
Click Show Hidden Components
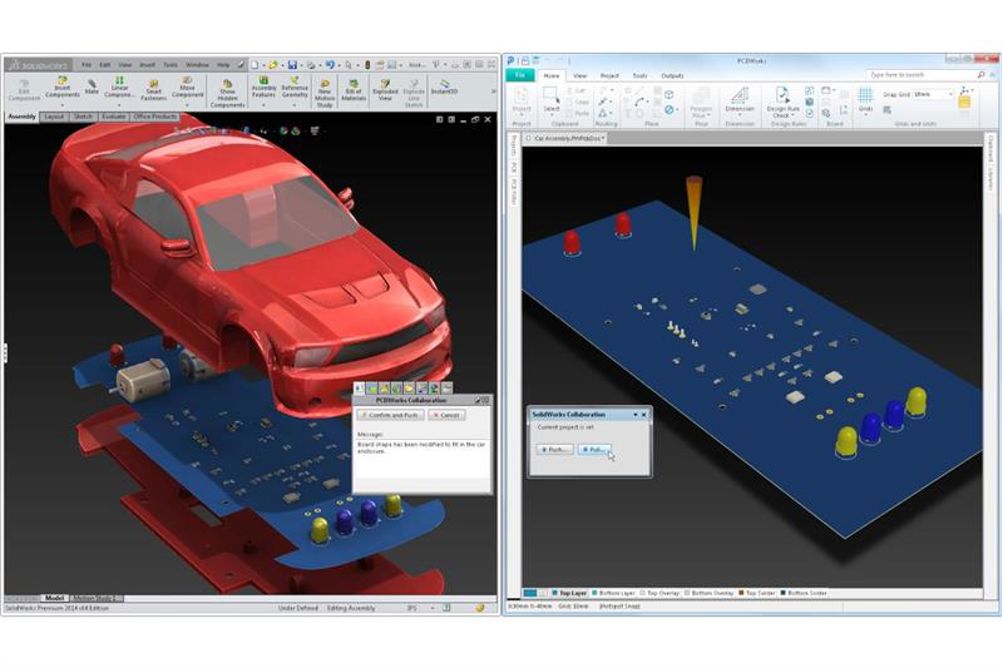point(227,92)
